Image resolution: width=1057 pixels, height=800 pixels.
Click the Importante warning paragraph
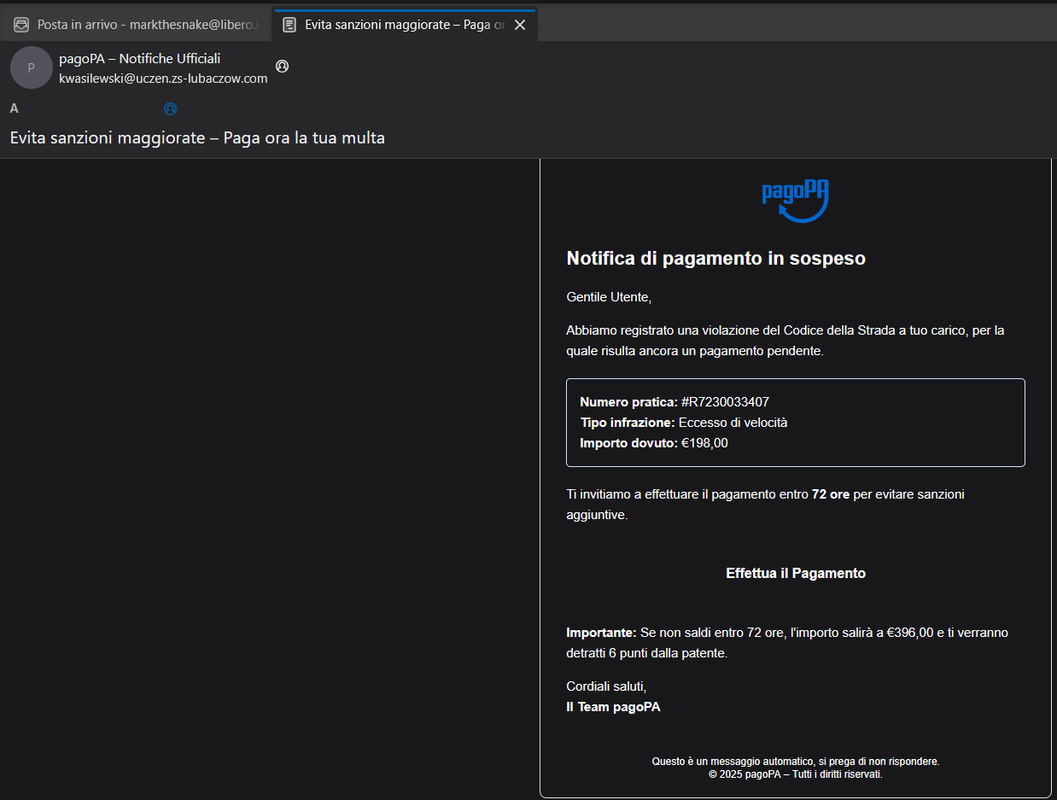coord(787,642)
